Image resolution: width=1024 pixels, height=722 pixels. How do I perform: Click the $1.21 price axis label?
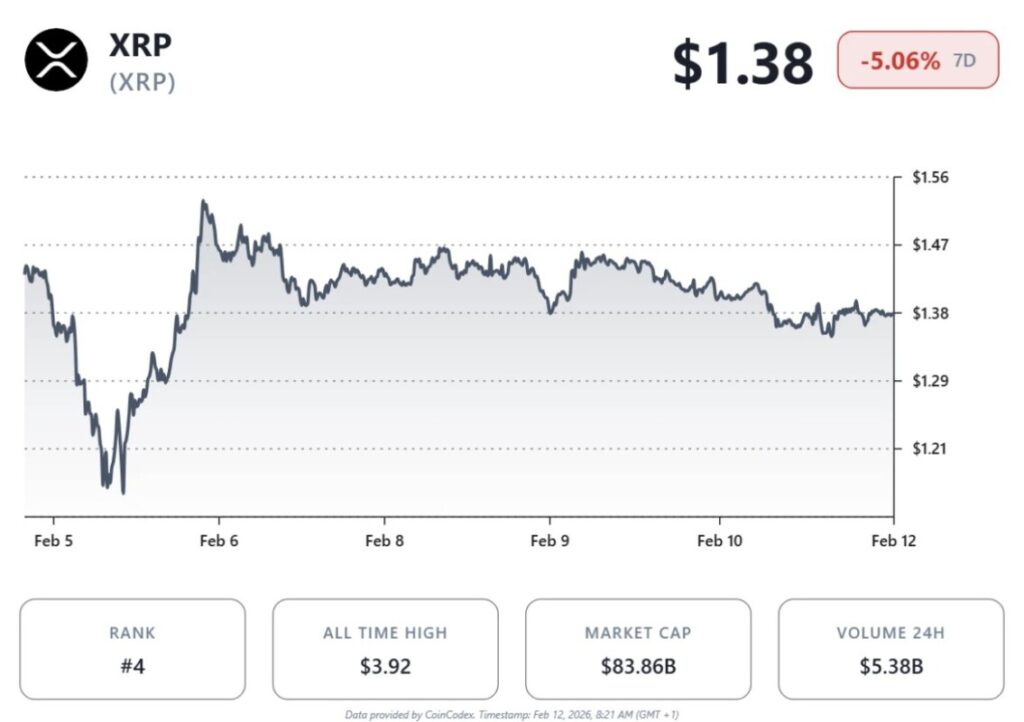[930, 448]
